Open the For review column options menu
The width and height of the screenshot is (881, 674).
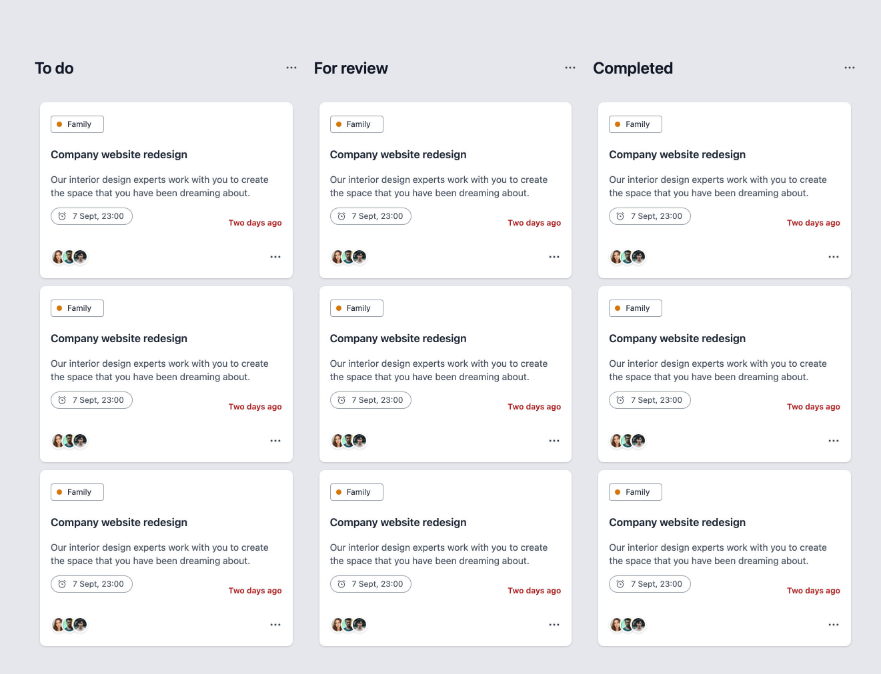570,68
